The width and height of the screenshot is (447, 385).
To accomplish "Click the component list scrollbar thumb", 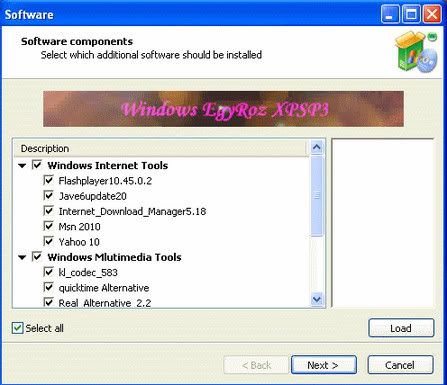I will point(317,196).
